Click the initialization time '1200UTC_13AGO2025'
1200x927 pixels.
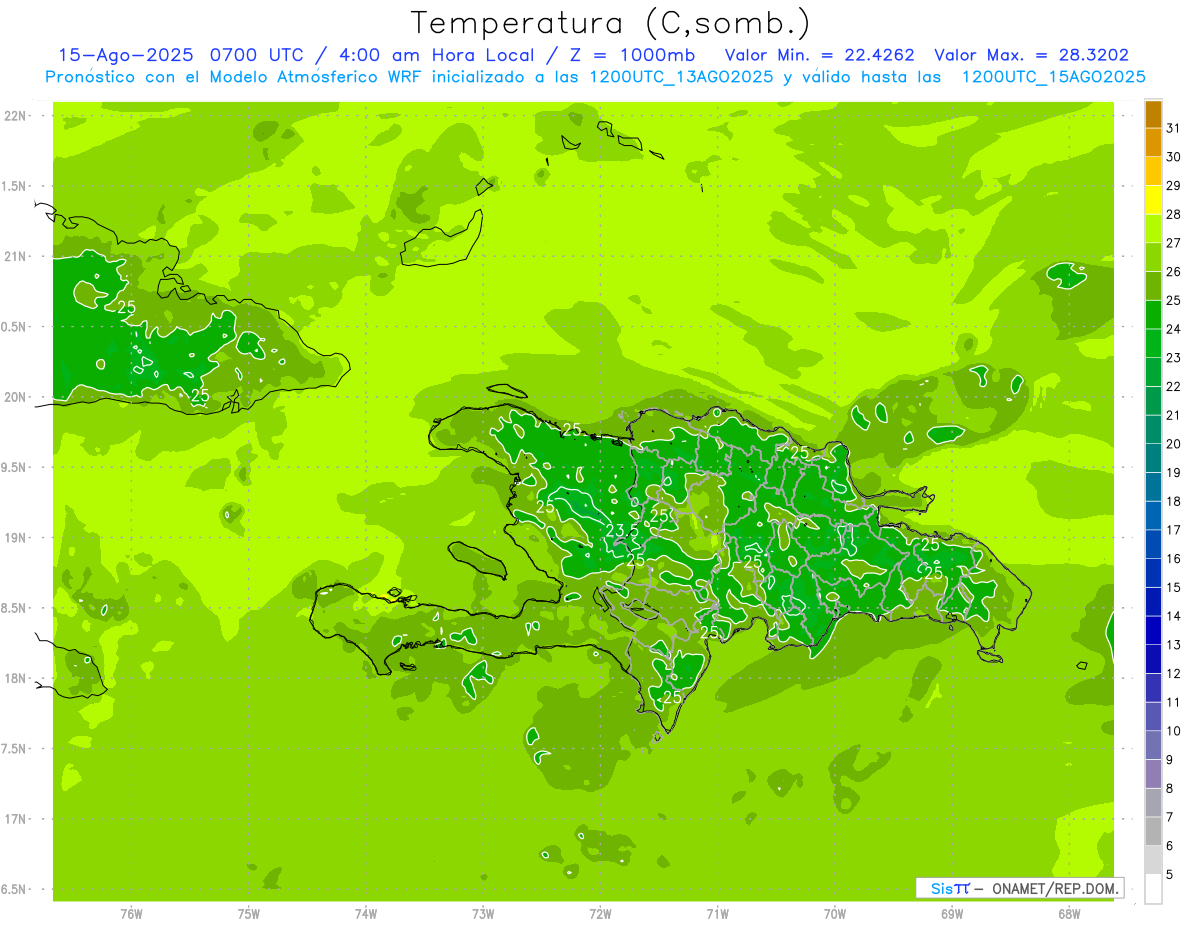click(682, 77)
